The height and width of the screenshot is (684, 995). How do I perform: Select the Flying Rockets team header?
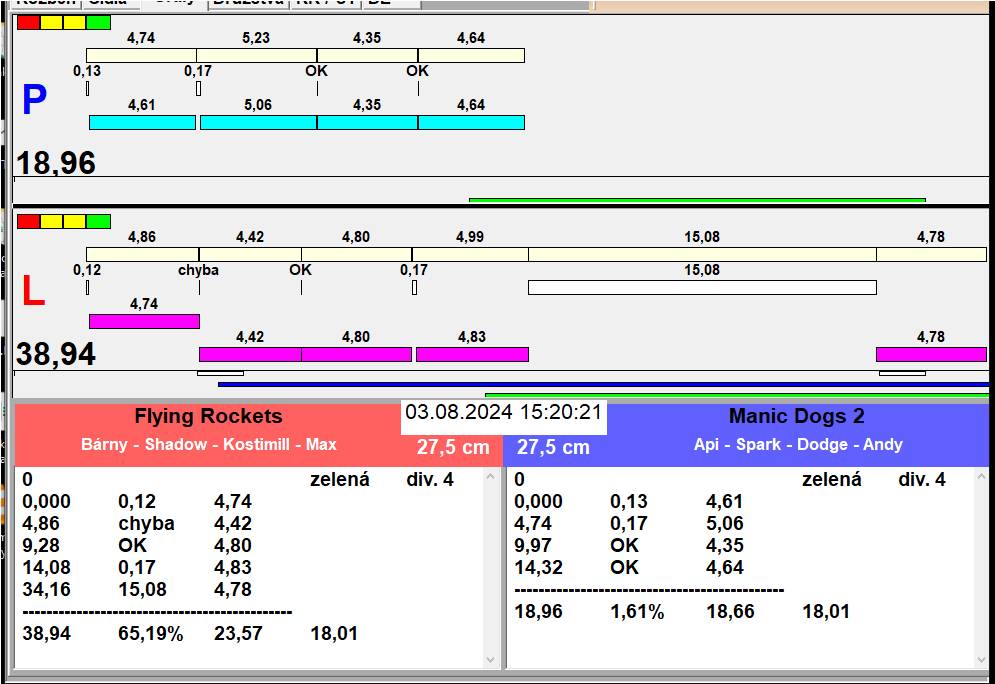(x=208, y=417)
